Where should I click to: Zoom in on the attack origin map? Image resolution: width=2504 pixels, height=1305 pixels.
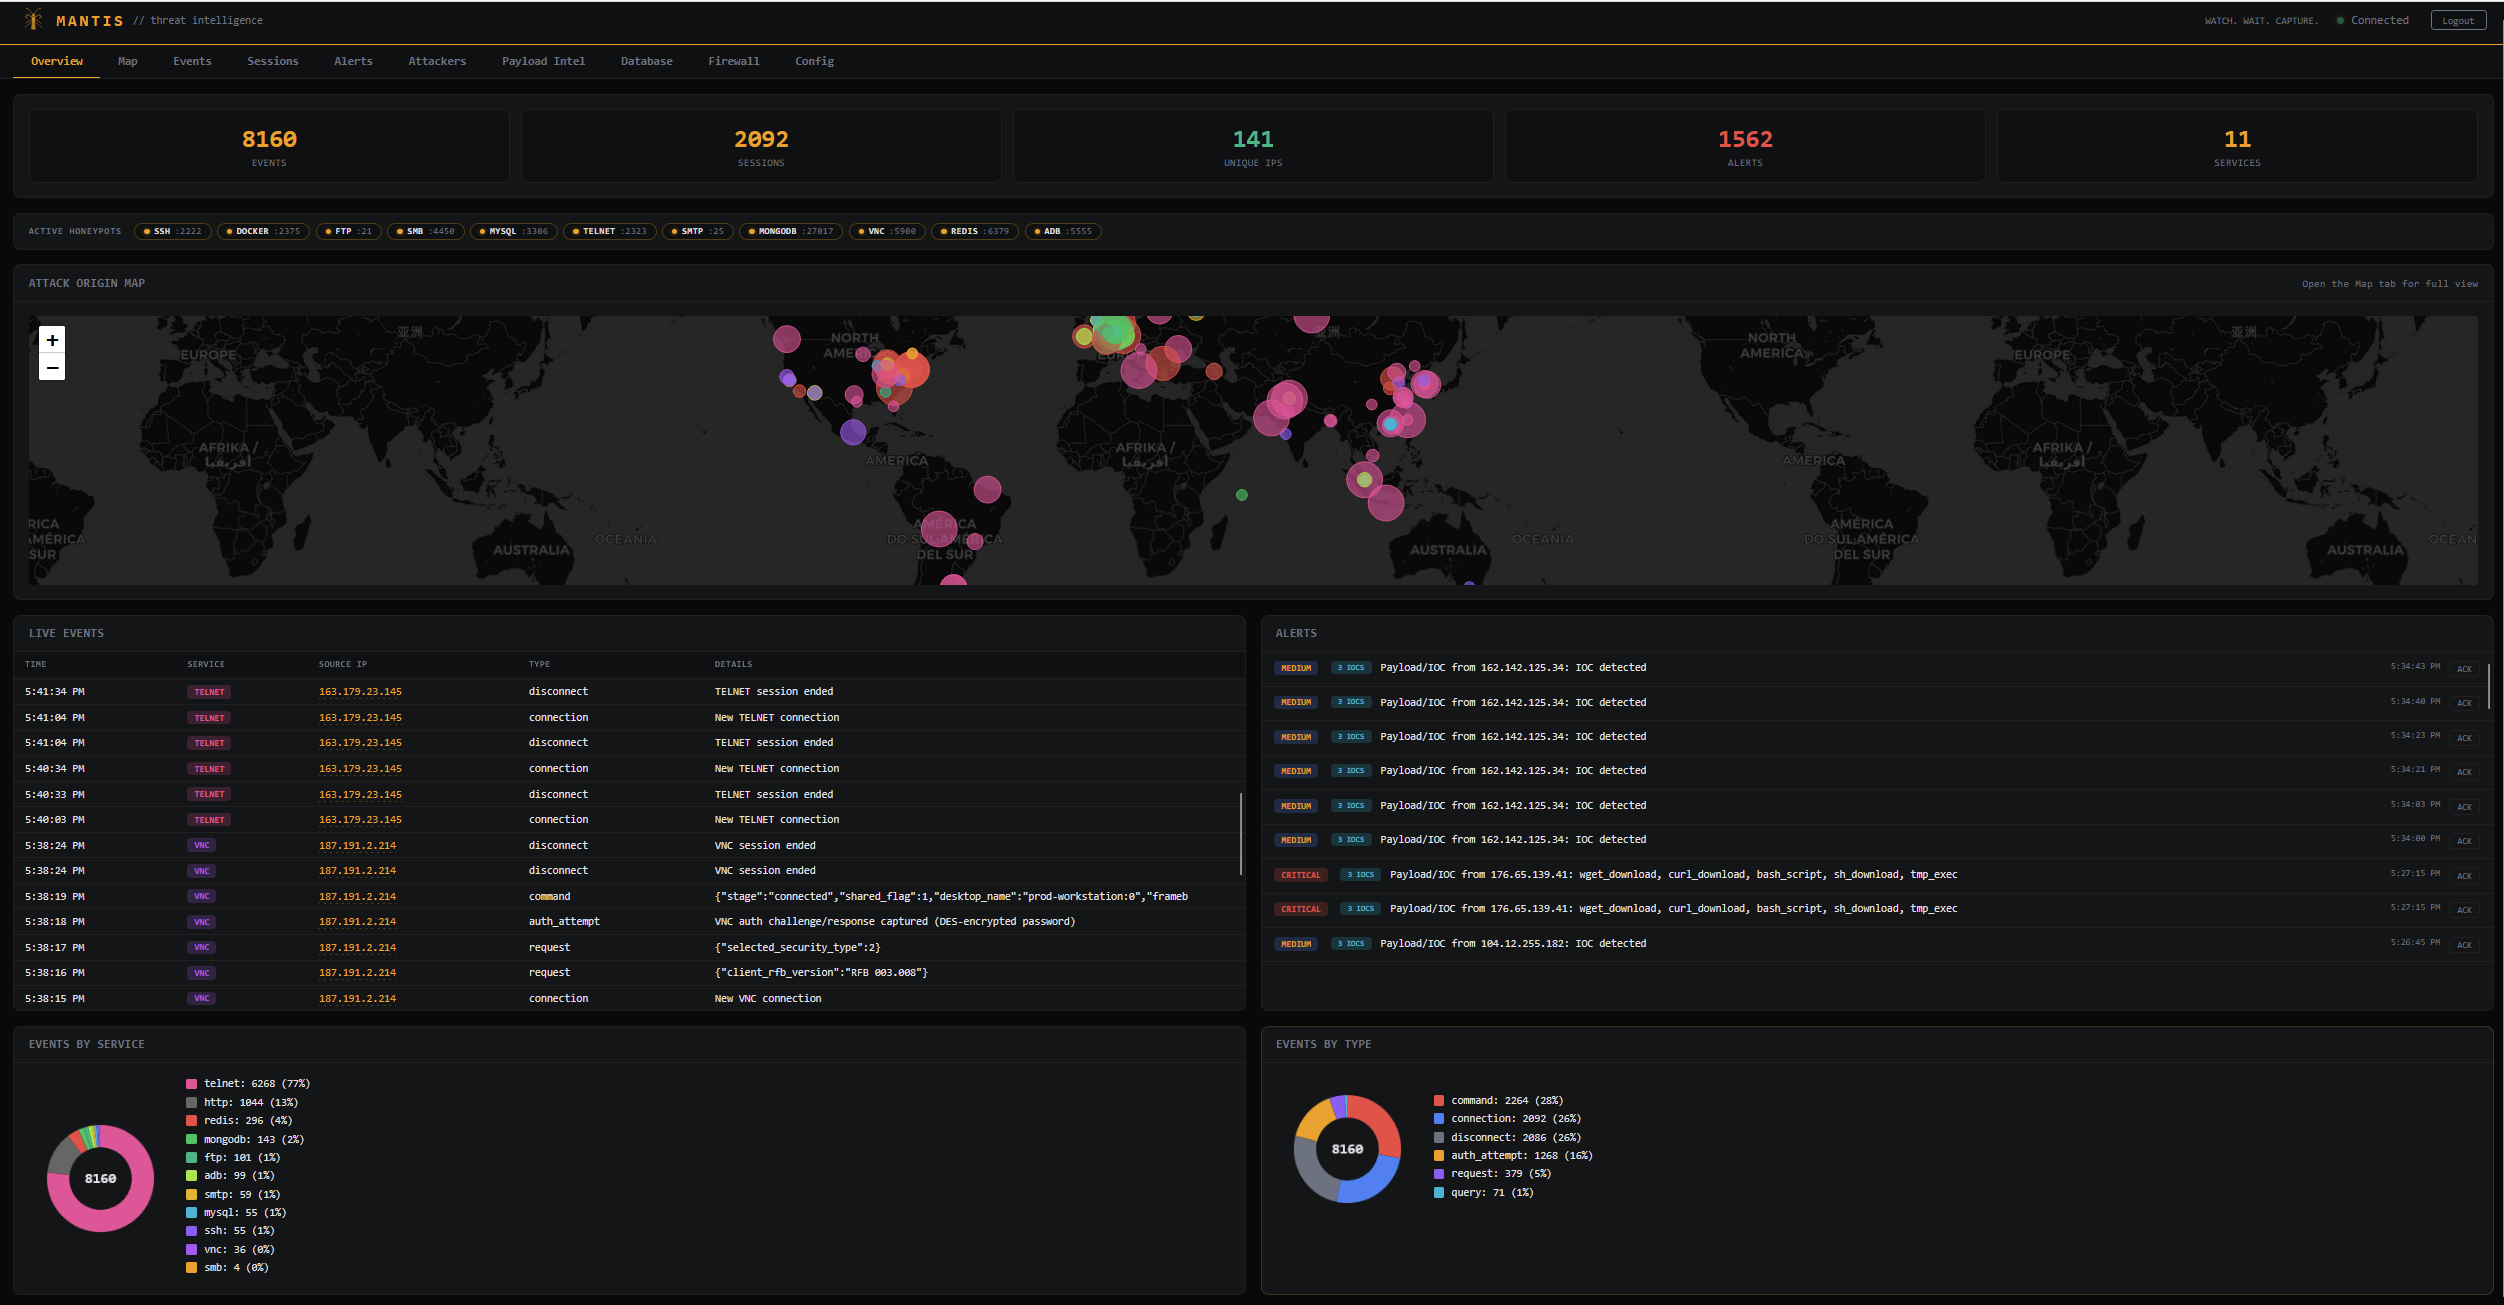(x=52, y=340)
